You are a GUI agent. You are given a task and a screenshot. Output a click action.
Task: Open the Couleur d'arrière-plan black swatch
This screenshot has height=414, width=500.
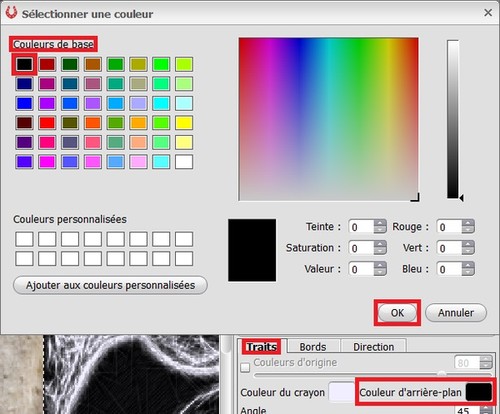coord(479,392)
